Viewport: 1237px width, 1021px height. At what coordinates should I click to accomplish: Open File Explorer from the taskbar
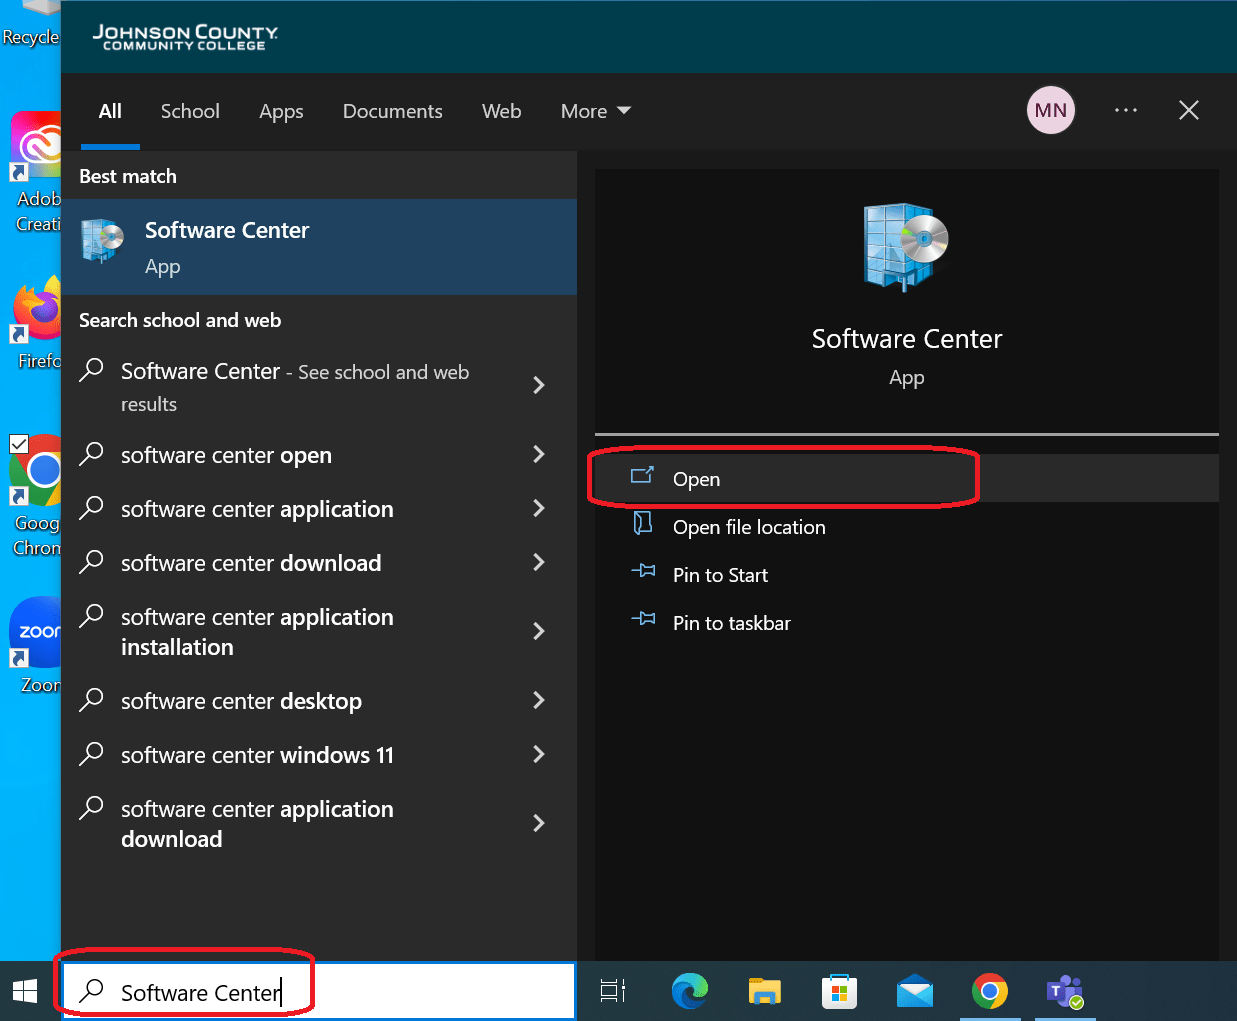[x=764, y=991]
